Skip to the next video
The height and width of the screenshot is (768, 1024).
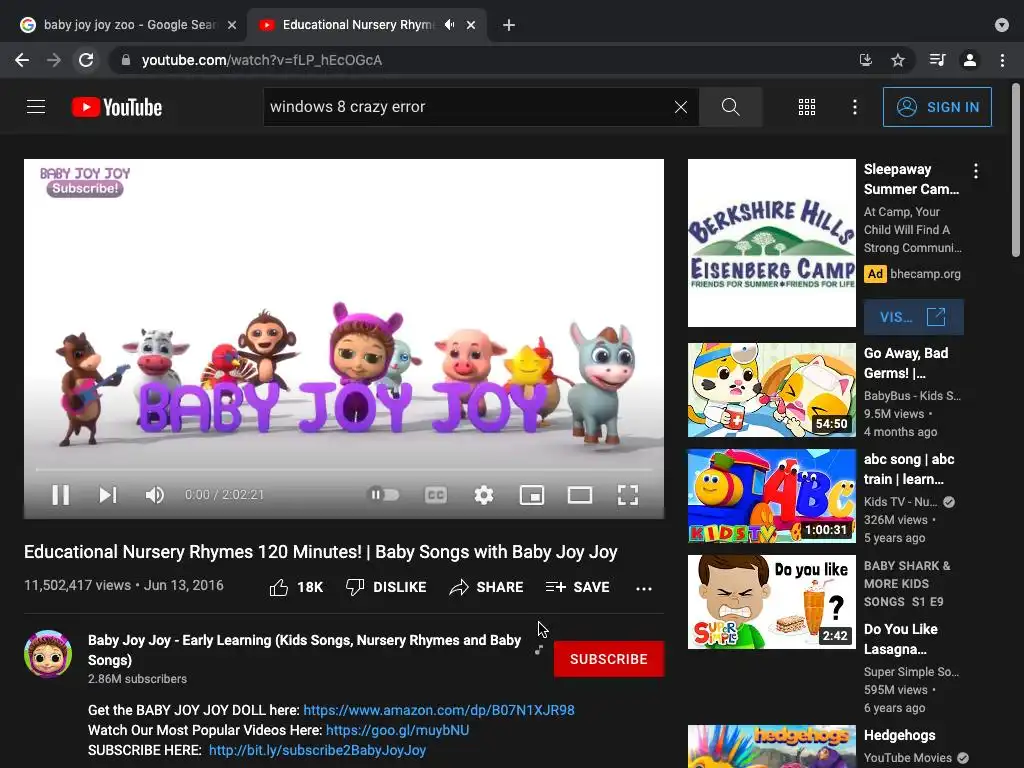pyautogui.click(x=108, y=494)
